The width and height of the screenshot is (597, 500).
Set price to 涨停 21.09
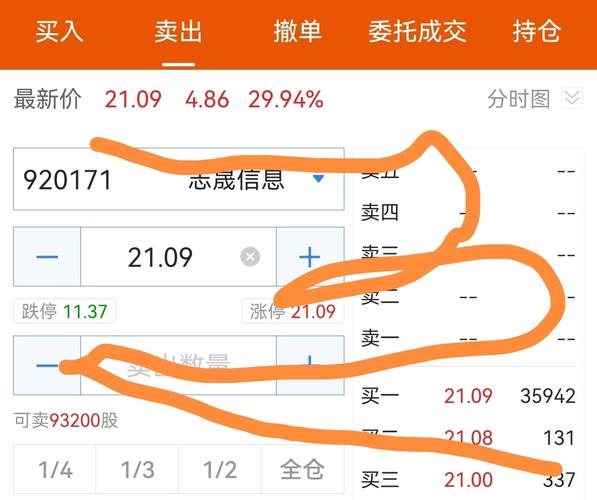point(293,311)
